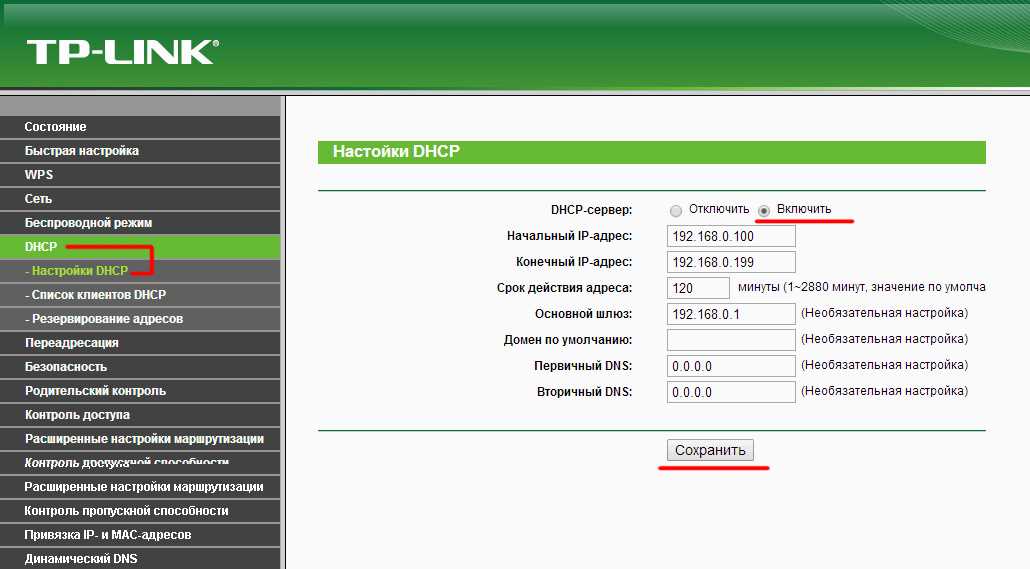This screenshot has height=569, width=1030.
Task: Open the Сеть menu section
Action: click(x=39, y=199)
